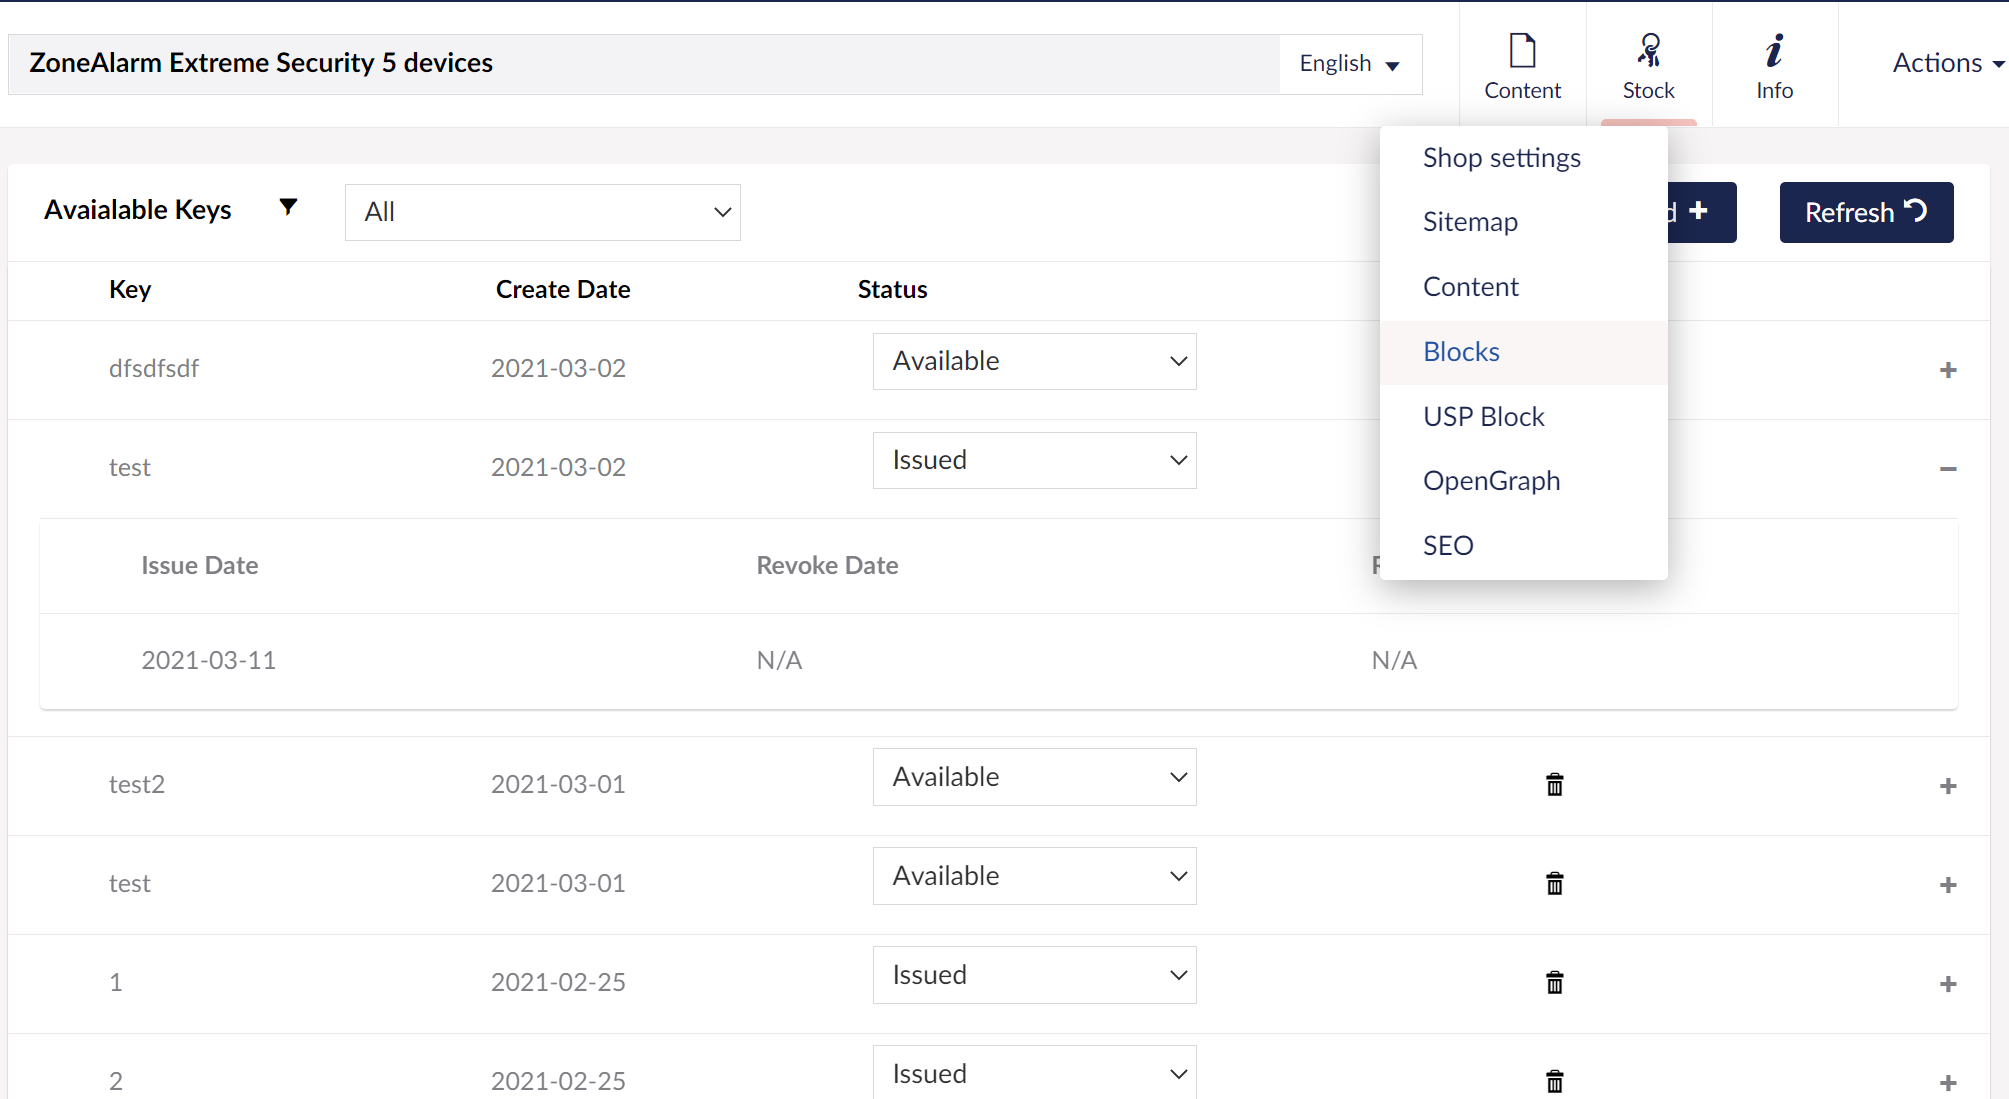
Task: Change status dropdown for key 2
Action: coord(1034,1074)
